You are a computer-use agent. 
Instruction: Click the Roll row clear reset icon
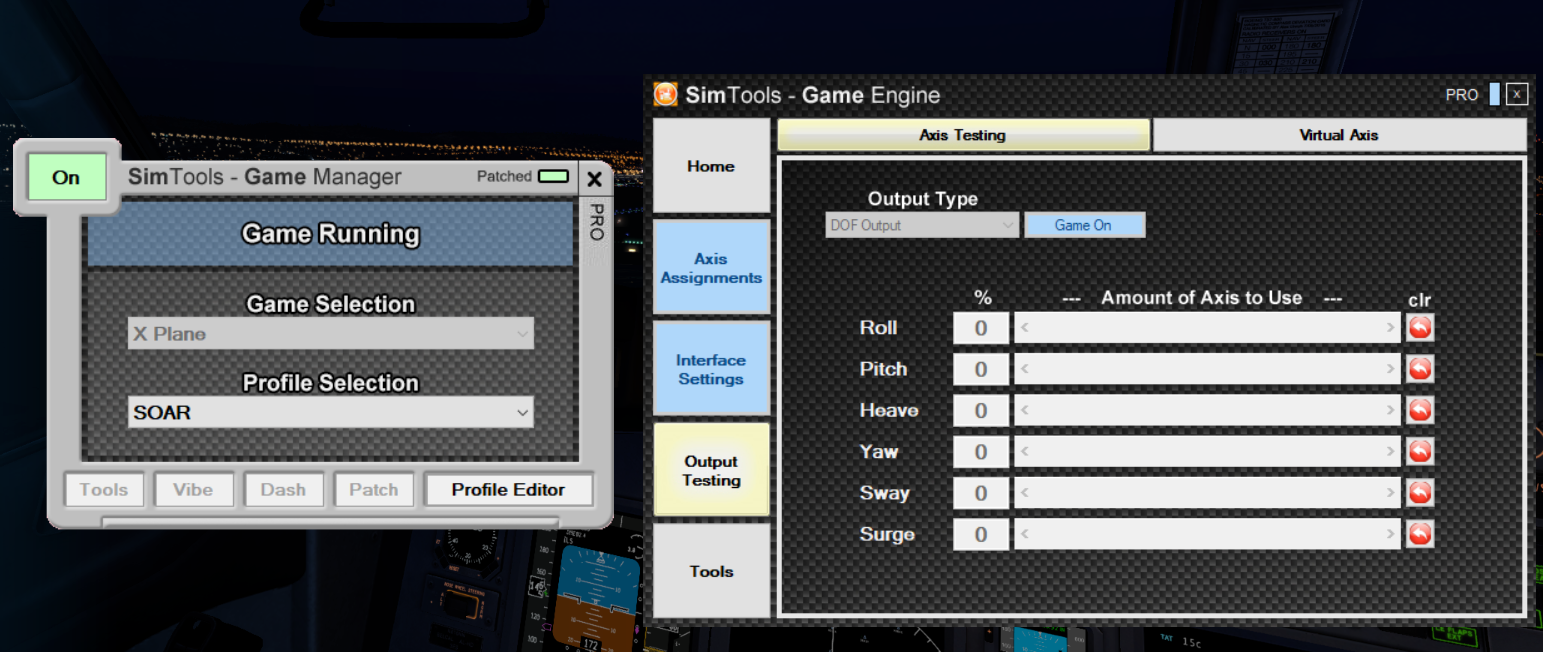point(1420,327)
